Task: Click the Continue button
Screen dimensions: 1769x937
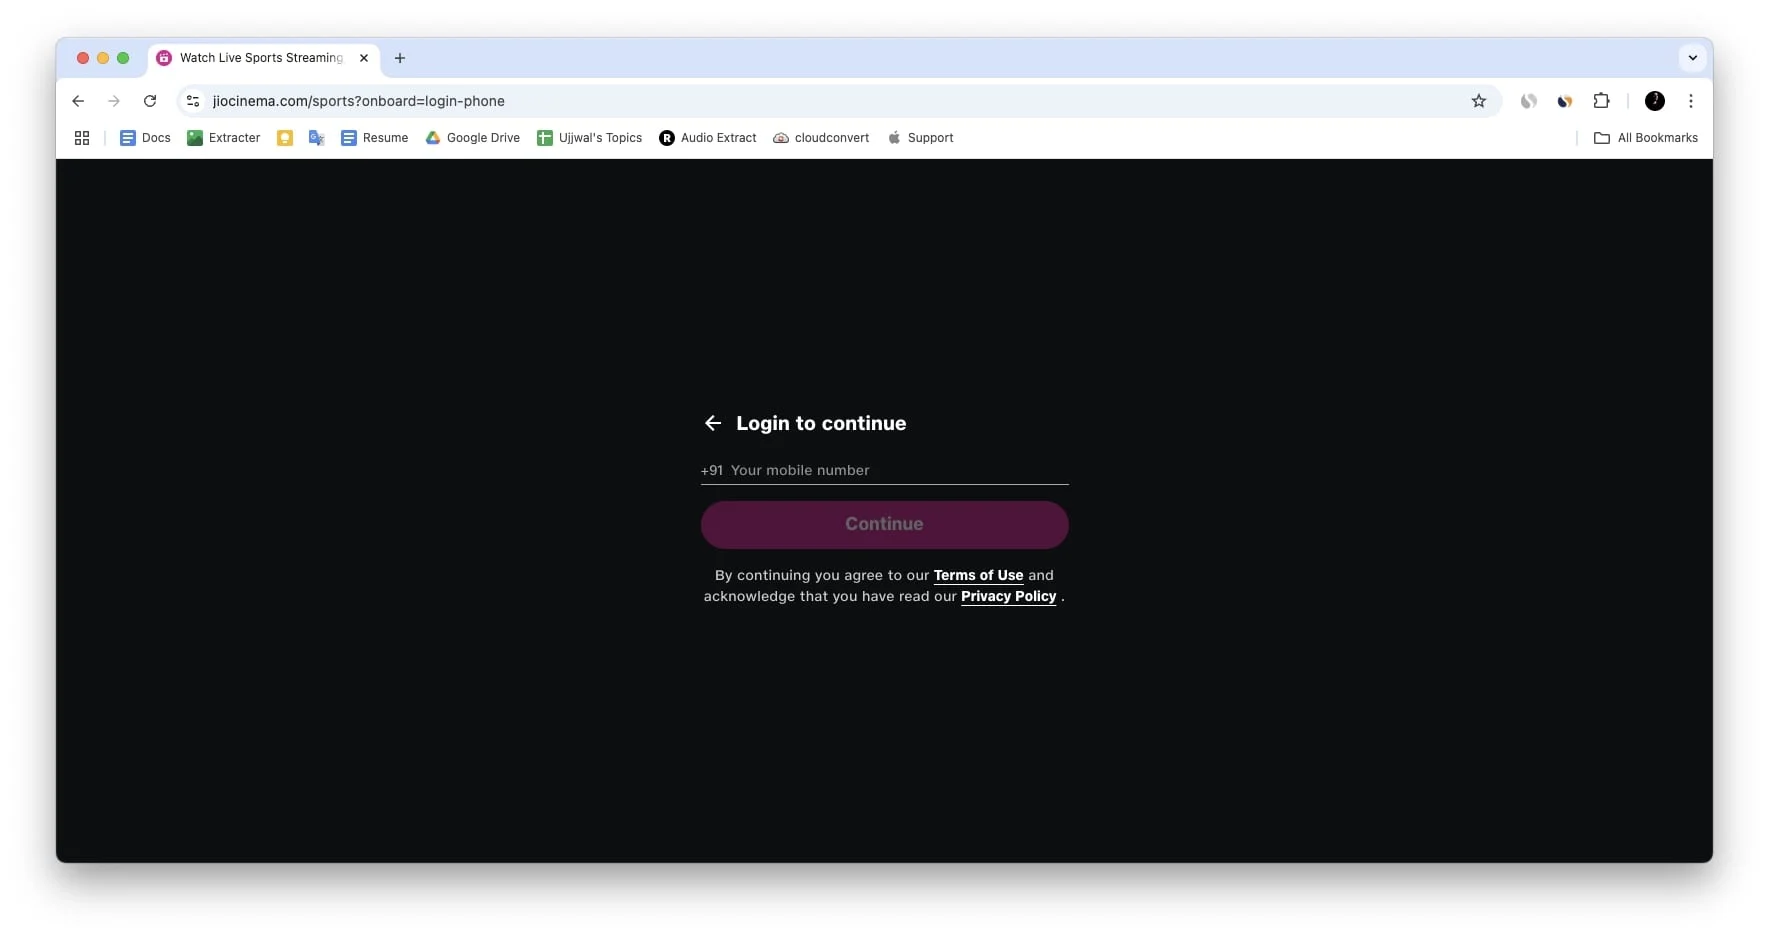Action: 884,524
